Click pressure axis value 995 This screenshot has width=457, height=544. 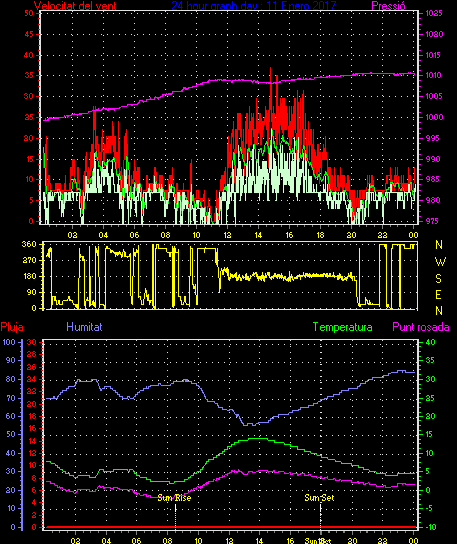tap(433, 138)
